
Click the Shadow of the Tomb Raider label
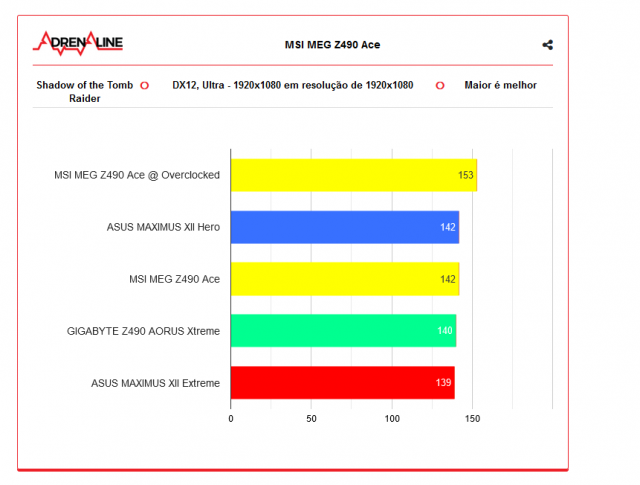[84, 92]
